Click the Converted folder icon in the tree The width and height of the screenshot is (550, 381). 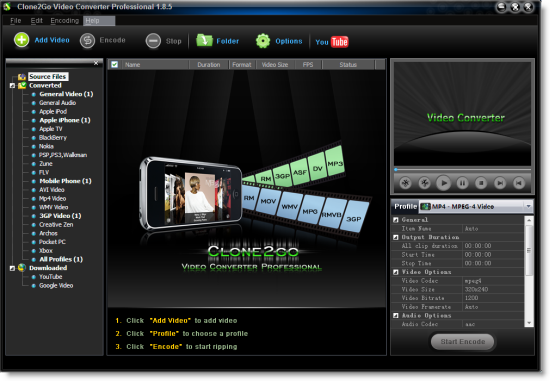(x=22, y=85)
